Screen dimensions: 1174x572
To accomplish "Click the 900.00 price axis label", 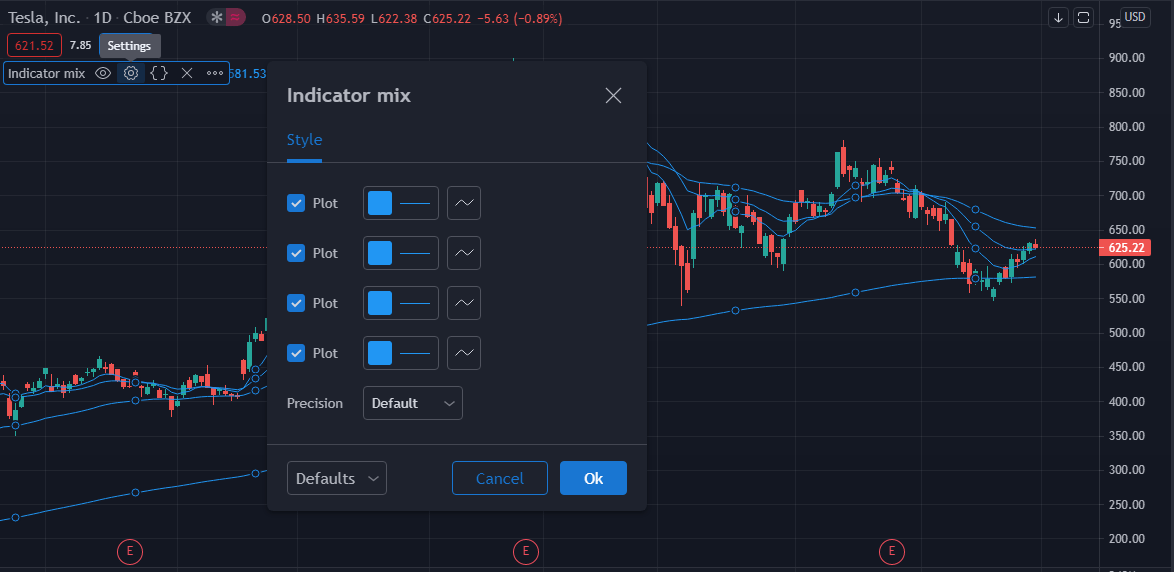I will click(x=1127, y=58).
